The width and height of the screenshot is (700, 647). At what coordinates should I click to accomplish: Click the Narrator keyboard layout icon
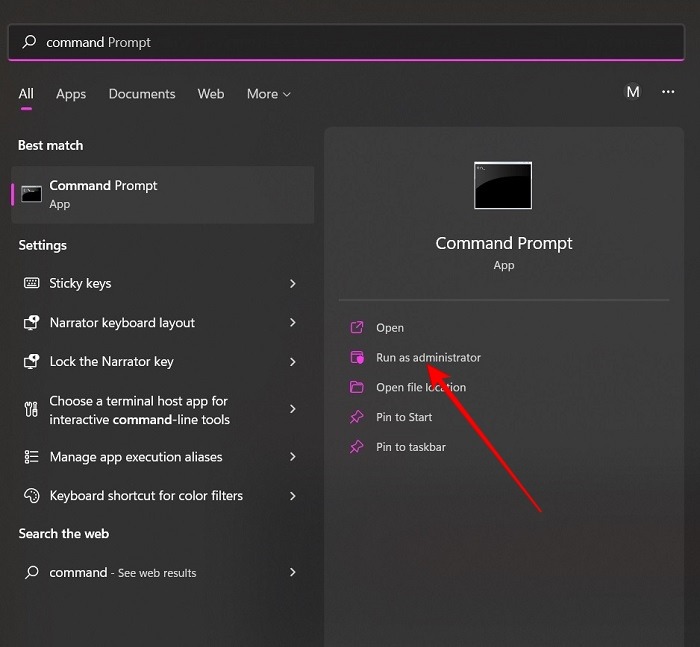pos(31,323)
